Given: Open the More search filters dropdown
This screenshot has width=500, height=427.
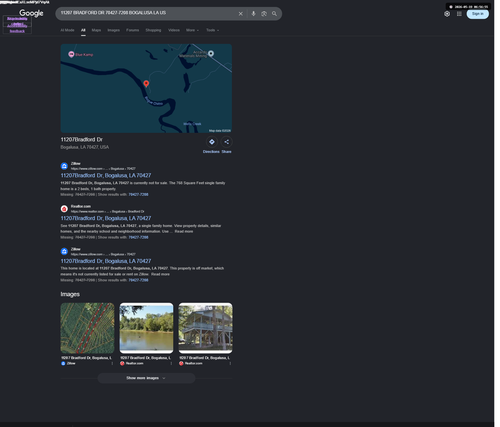Looking at the screenshot, I should (192, 30).
